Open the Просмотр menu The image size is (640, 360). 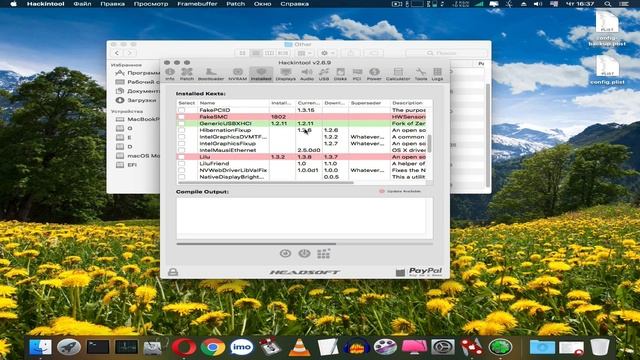(151, 4)
